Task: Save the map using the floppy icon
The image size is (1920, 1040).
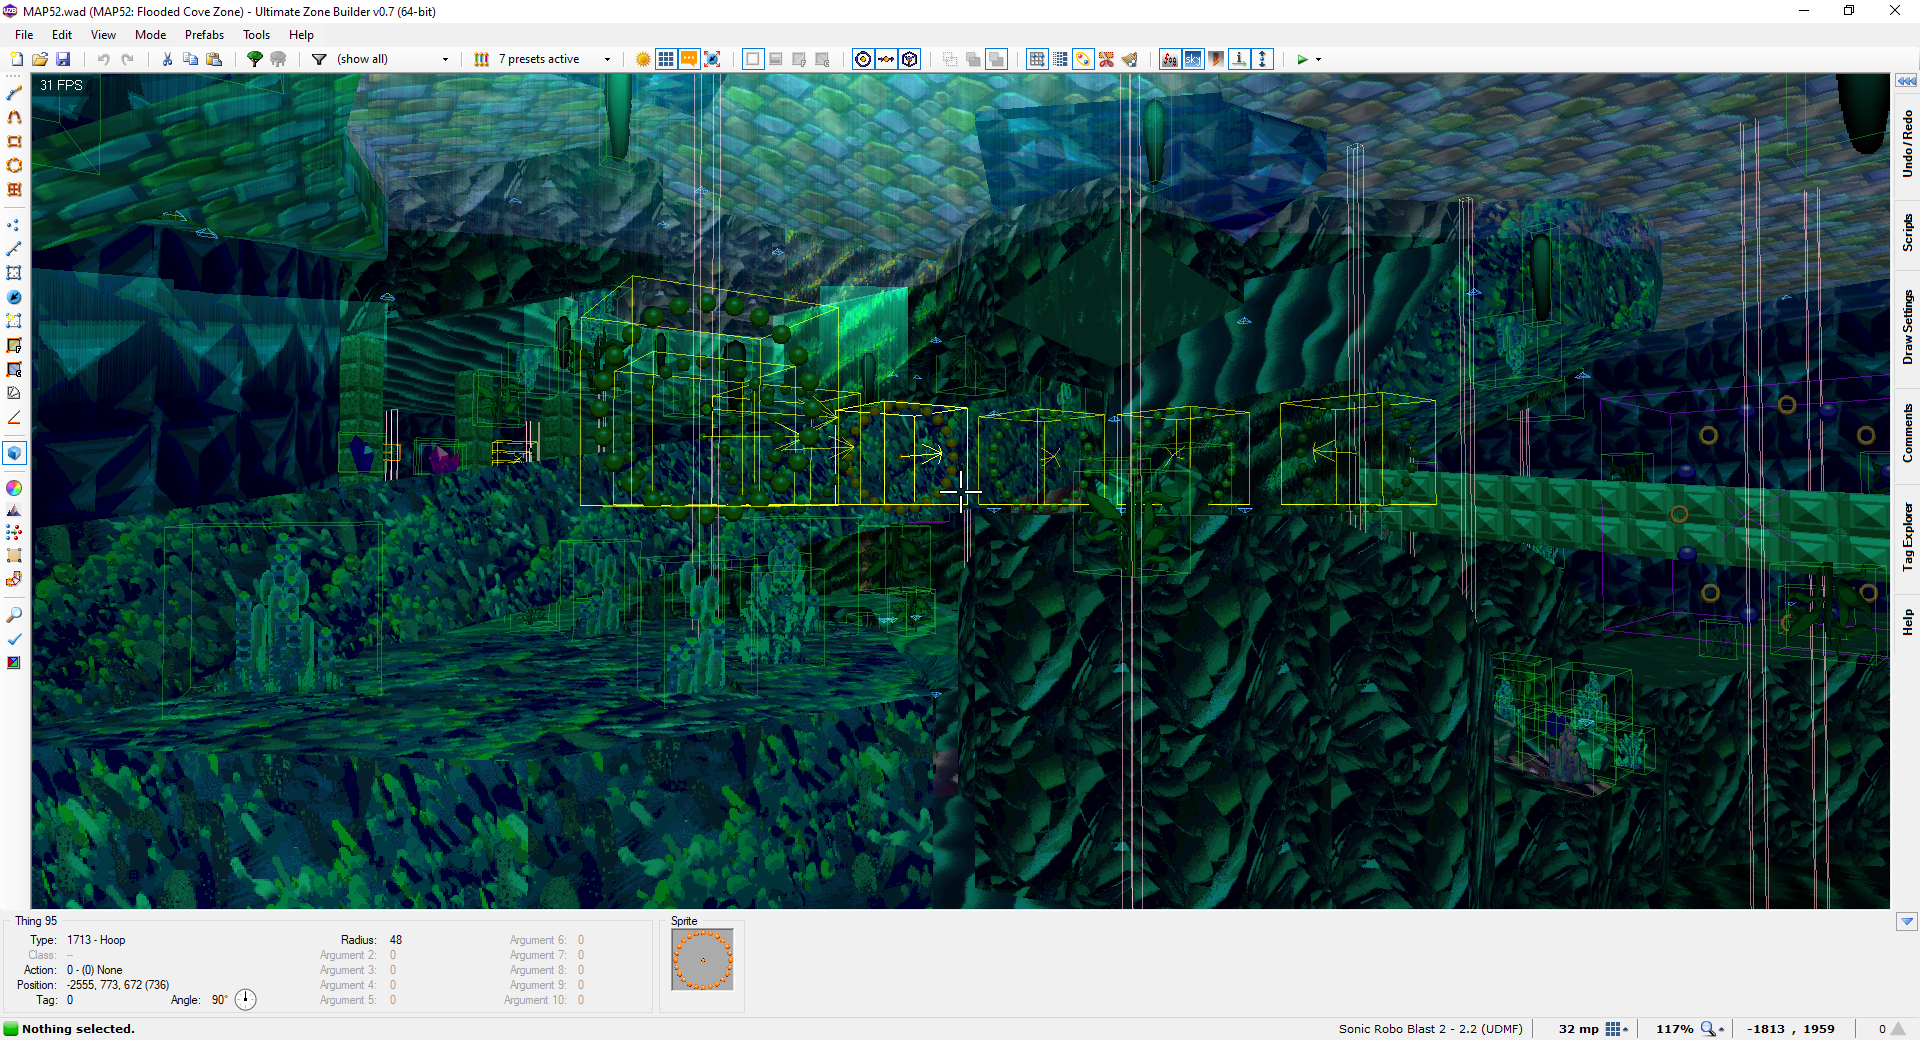Action: 63,59
